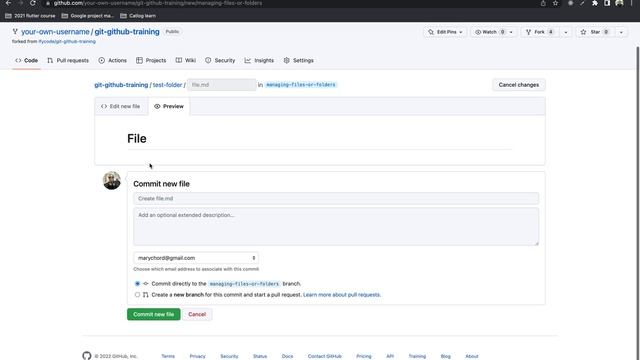Click the file name input field
640x360 pixels.
[x=222, y=85]
